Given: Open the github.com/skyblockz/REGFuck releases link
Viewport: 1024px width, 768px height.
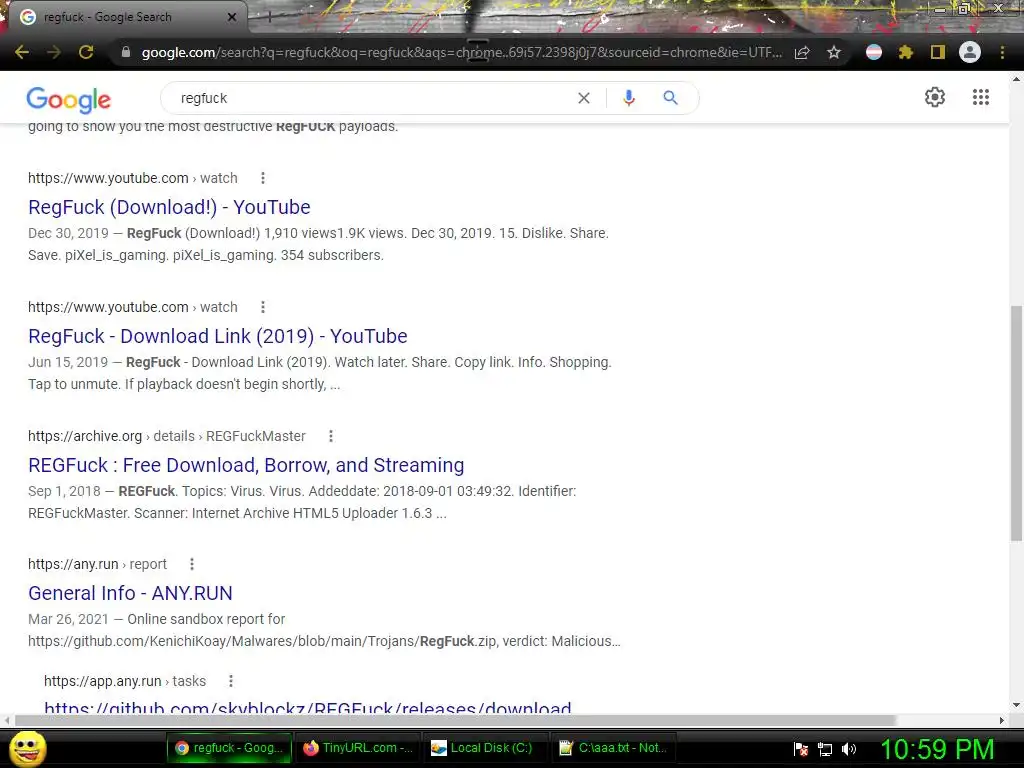Looking at the screenshot, I should point(308,707).
